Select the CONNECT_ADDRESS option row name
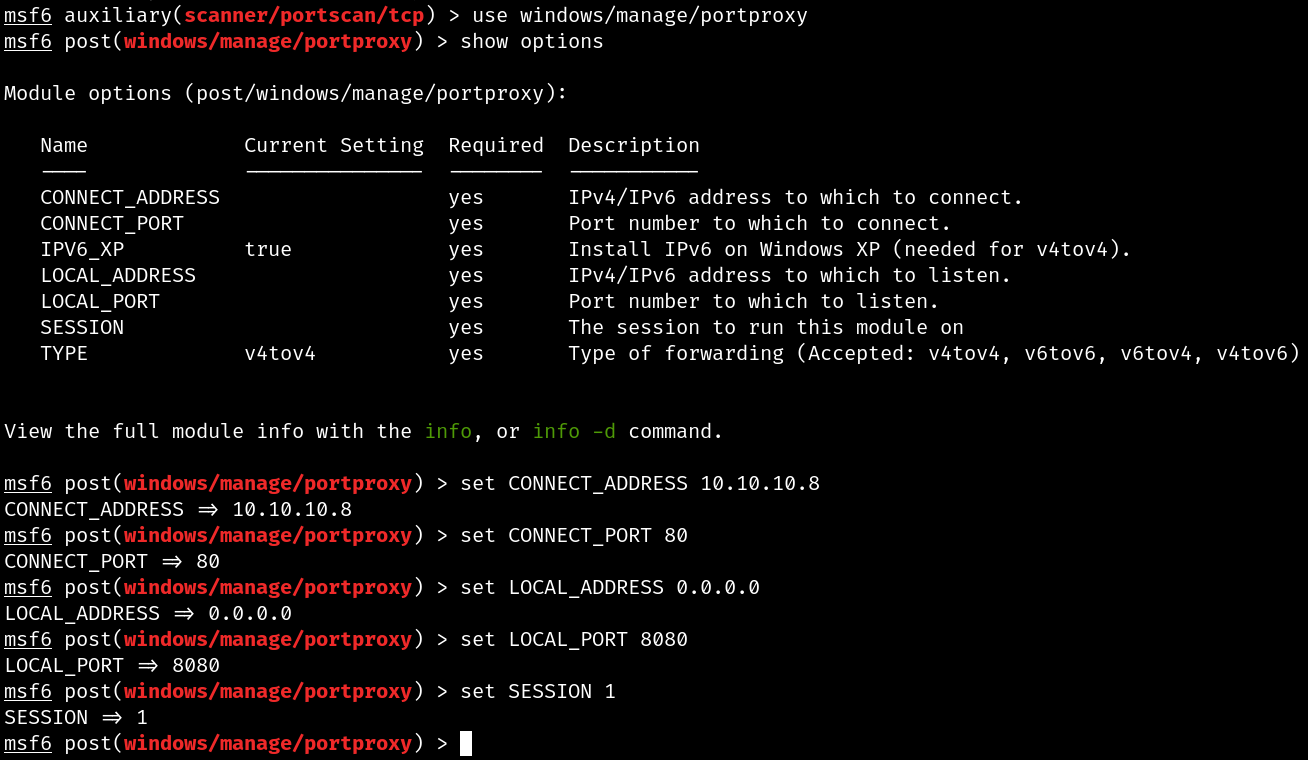Viewport: 1308px width, 760px height. pos(130,197)
